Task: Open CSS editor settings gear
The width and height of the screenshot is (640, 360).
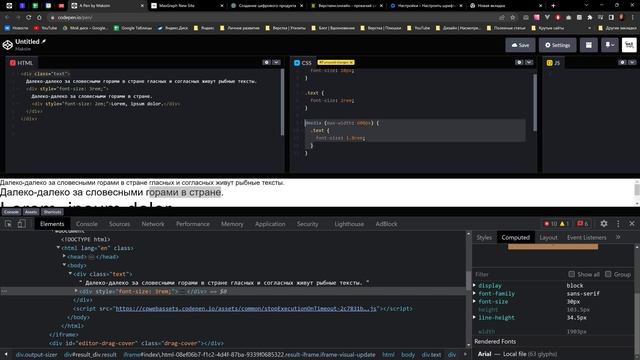Action: click(x=519, y=62)
